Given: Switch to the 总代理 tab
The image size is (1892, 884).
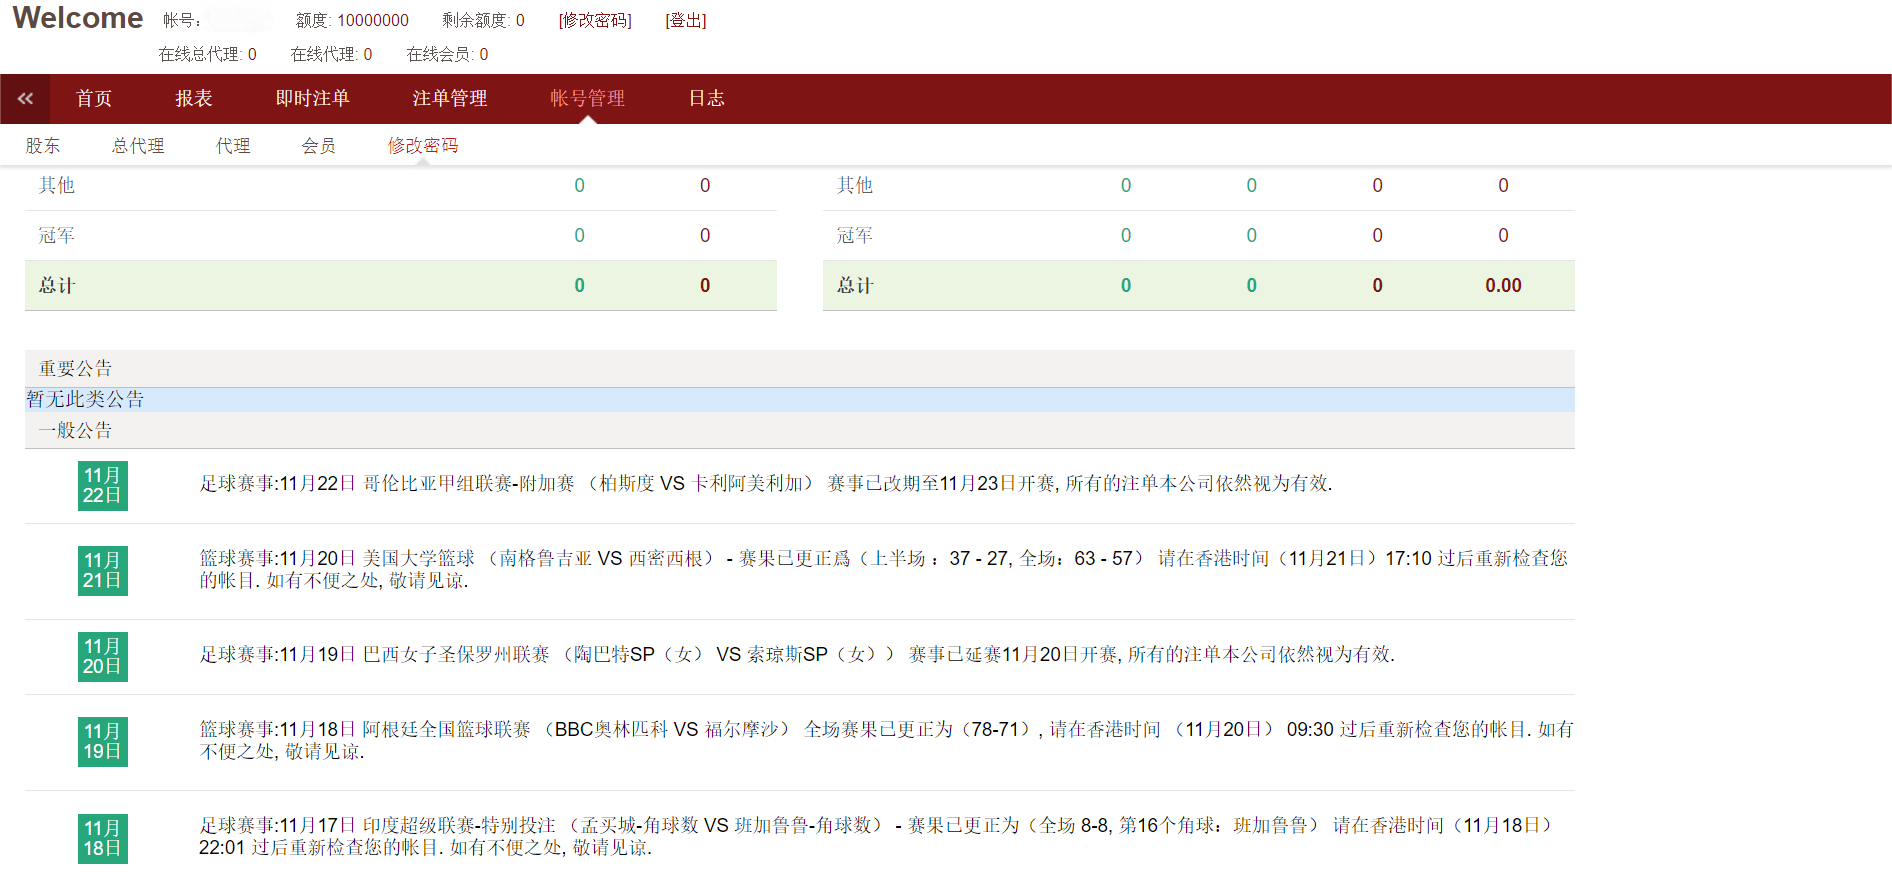Looking at the screenshot, I should tap(138, 146).
